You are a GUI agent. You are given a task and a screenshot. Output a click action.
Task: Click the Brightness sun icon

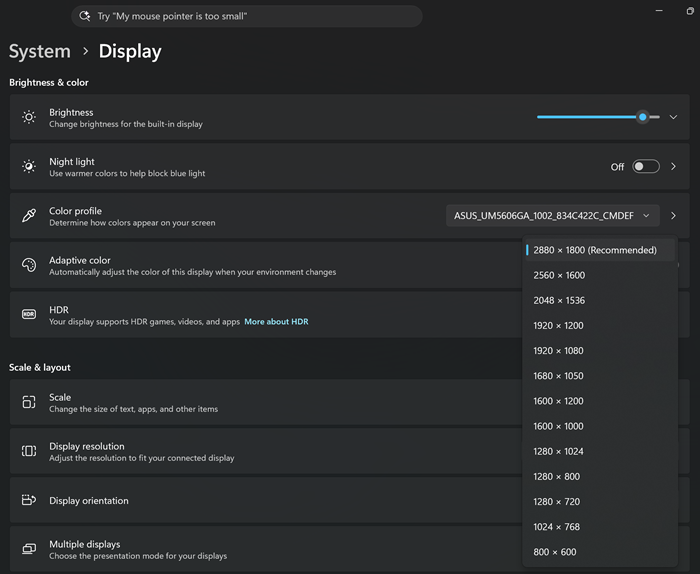coord(29,117)
